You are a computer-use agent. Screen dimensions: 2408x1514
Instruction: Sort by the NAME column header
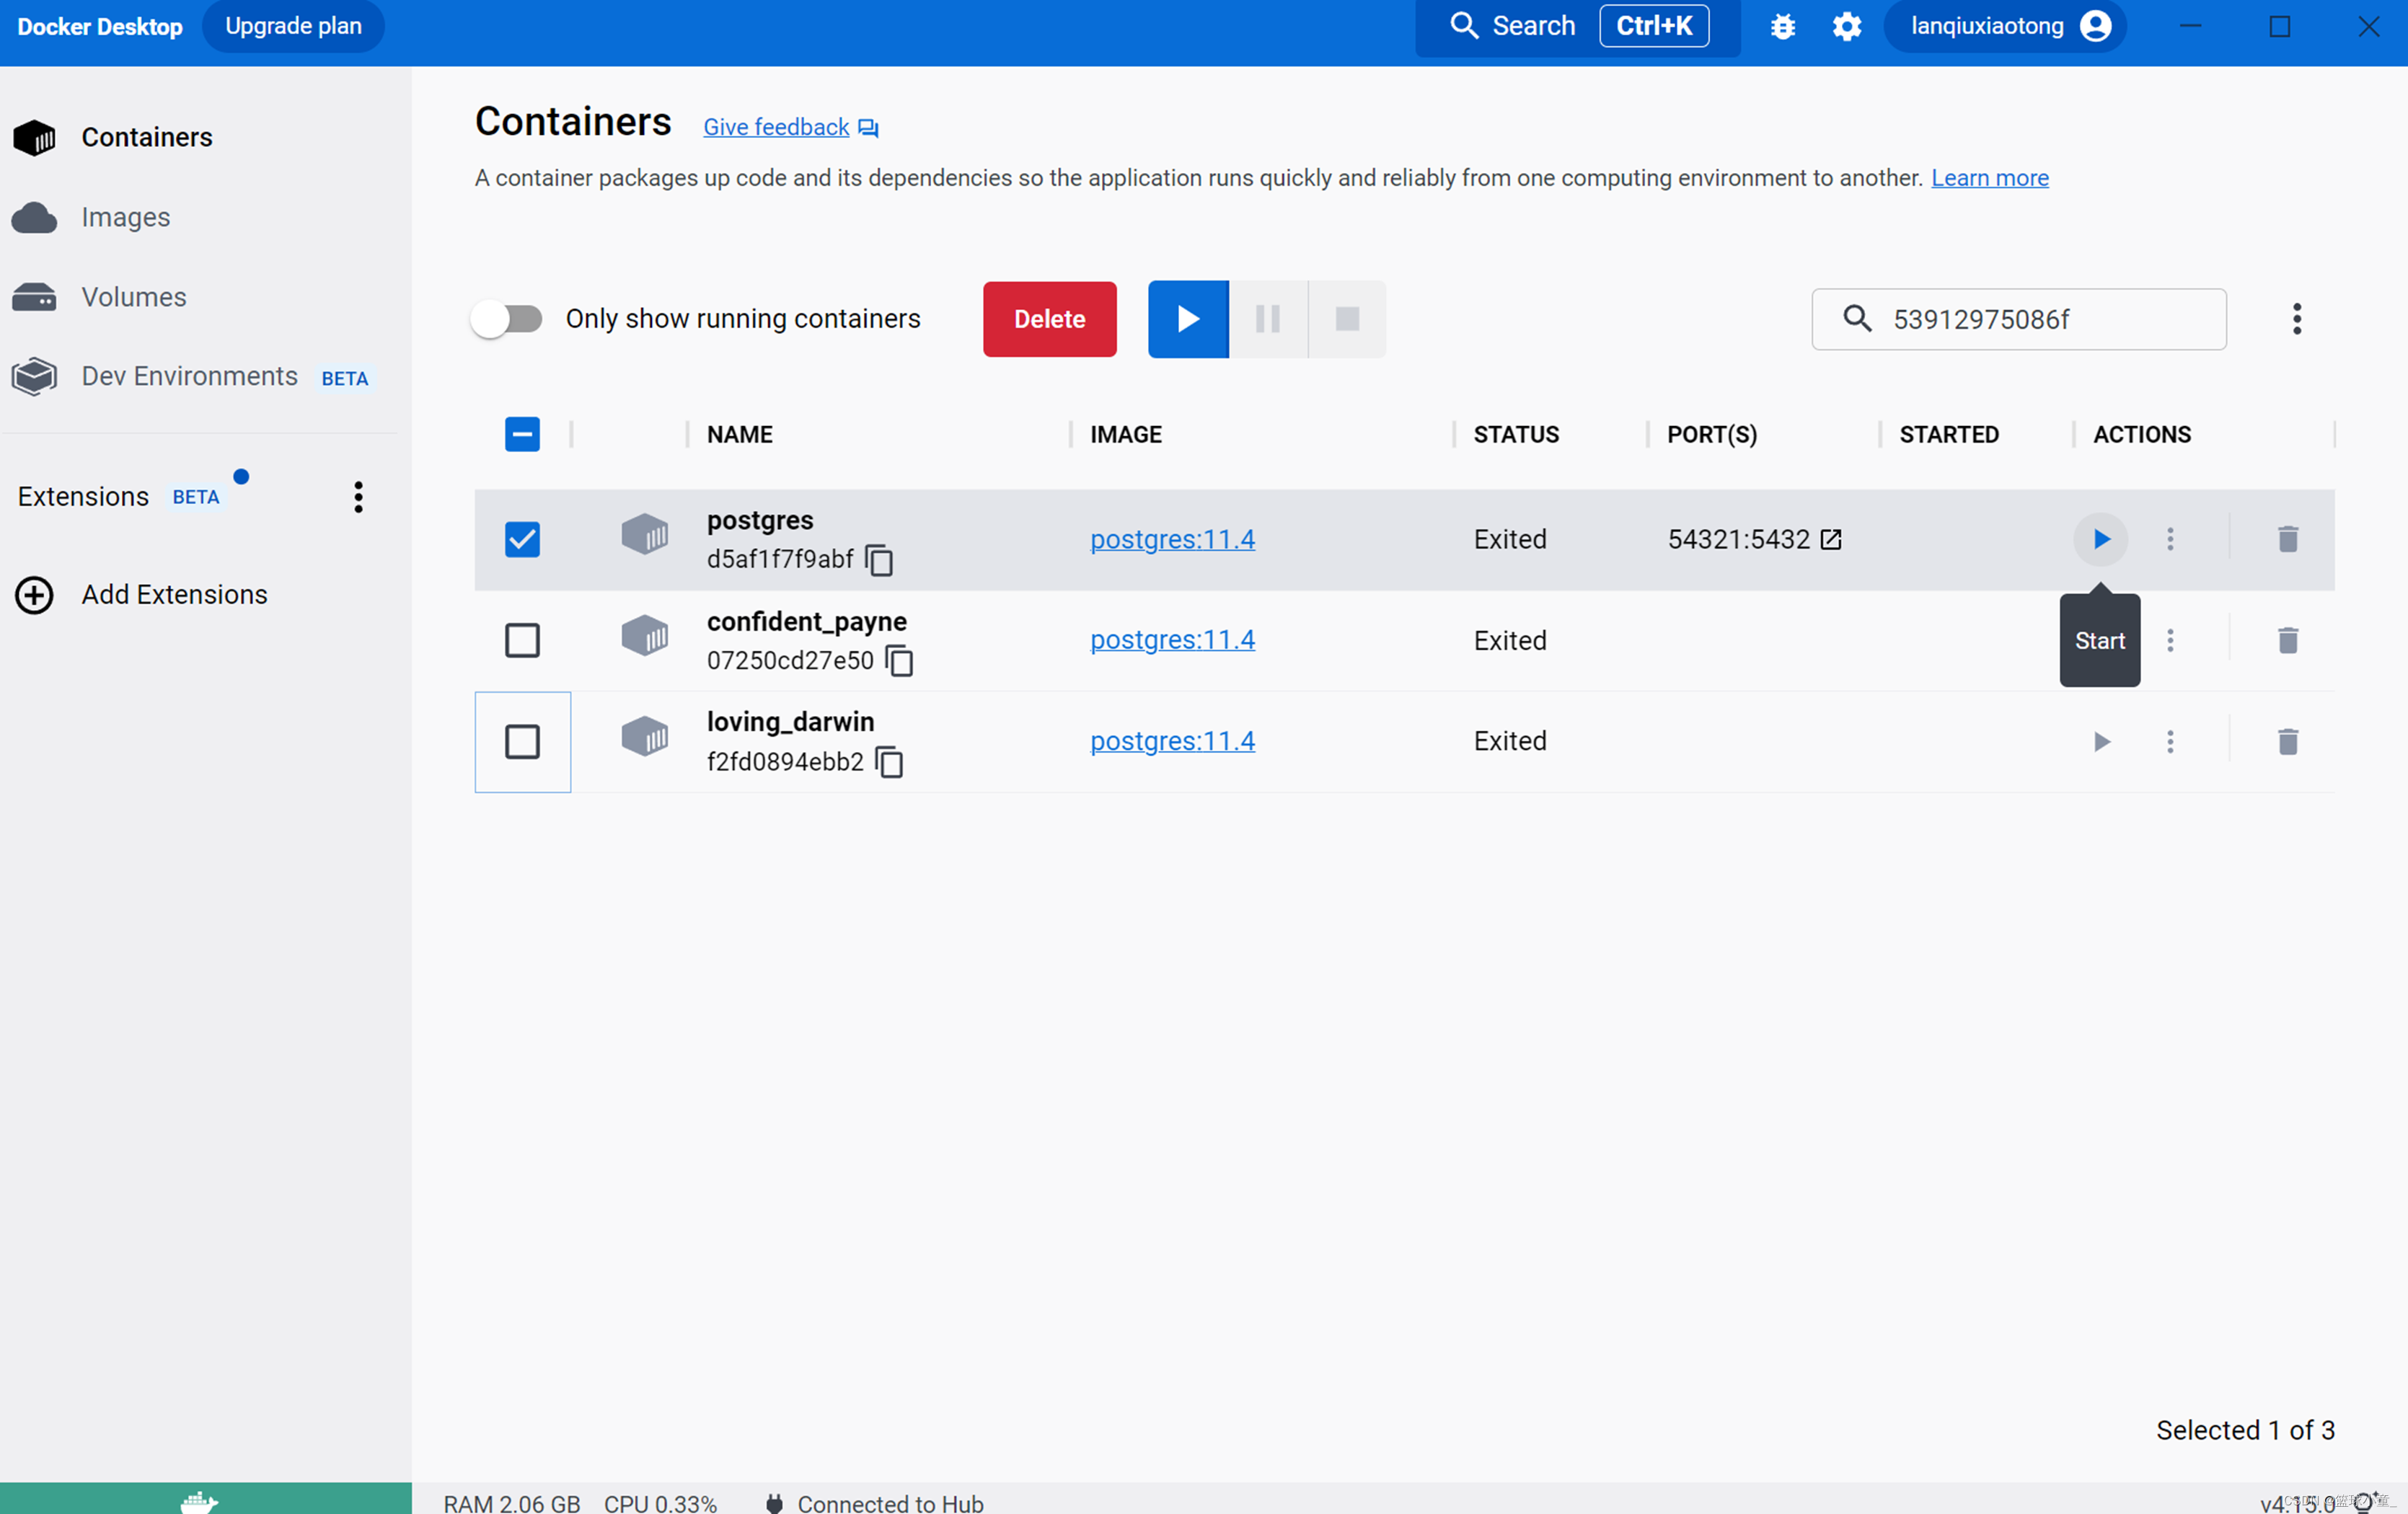click(740, 434)
